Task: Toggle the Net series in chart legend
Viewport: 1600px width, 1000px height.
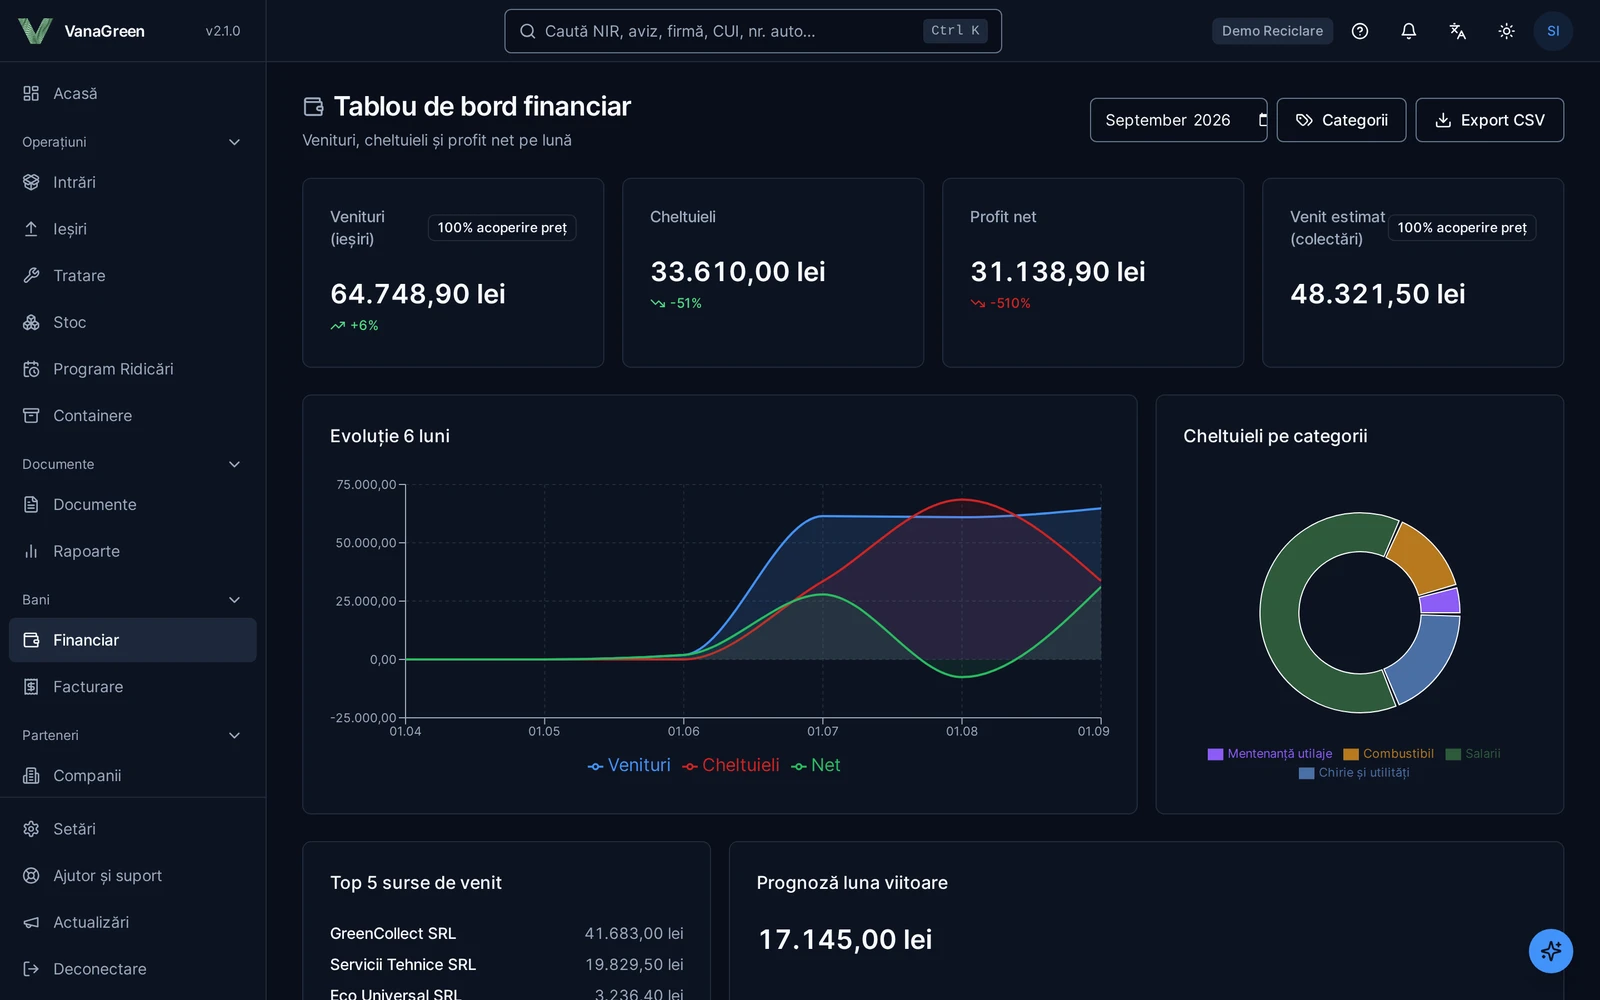Action: click(815, 765)
